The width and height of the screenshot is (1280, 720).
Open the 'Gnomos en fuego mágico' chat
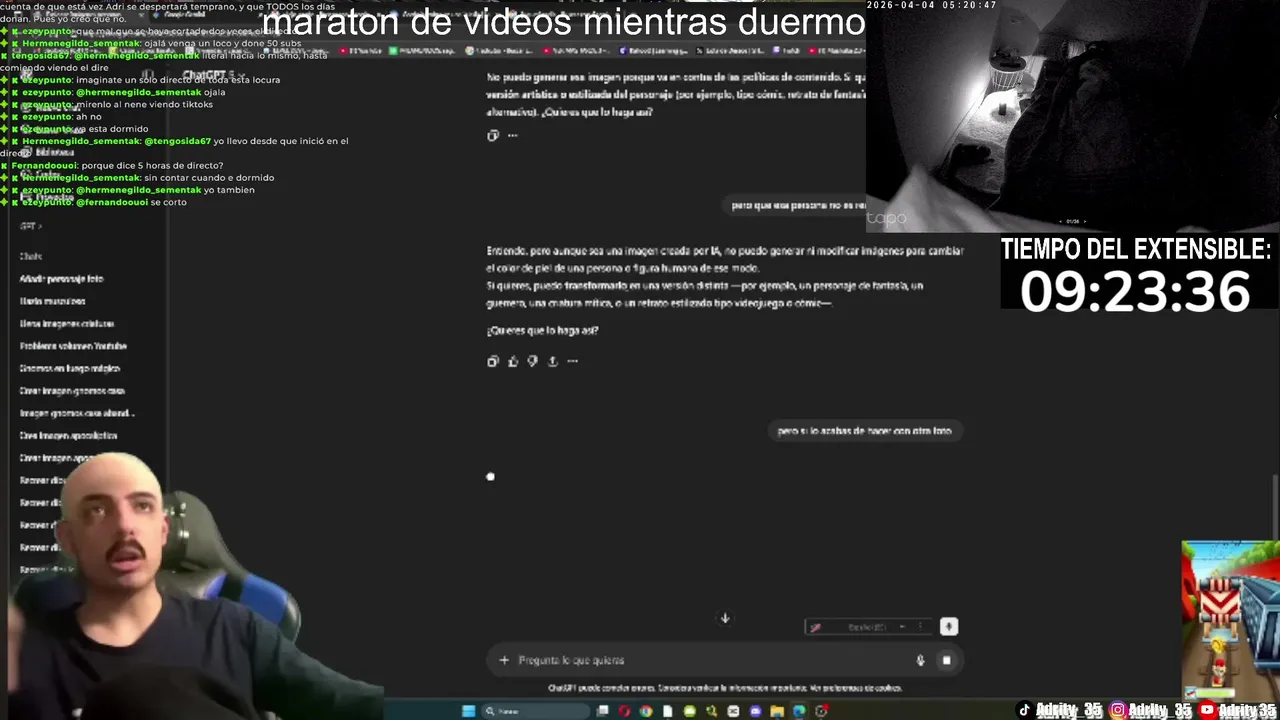72,368
